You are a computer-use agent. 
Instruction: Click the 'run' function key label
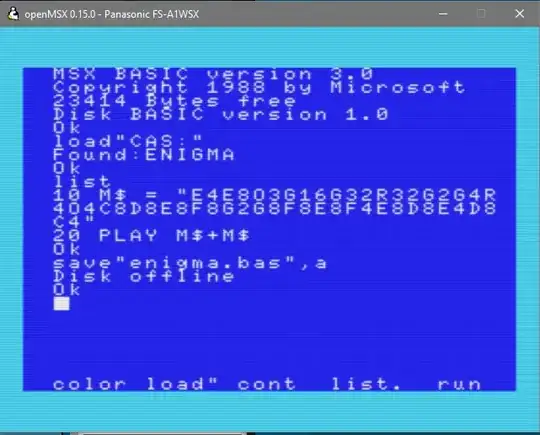459,384
